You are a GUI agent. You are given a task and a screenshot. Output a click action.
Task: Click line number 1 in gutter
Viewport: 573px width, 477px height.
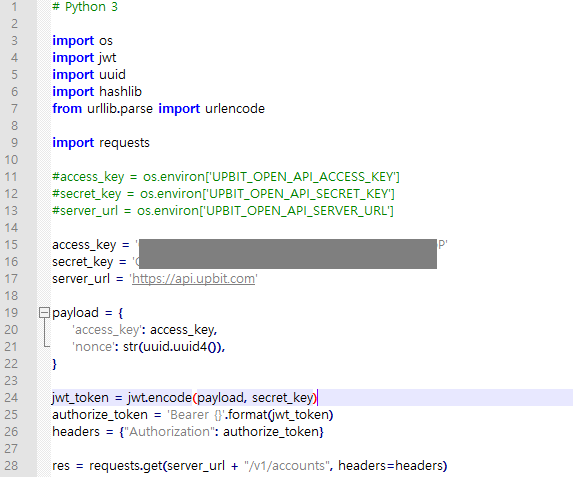[x=14, y=7]
